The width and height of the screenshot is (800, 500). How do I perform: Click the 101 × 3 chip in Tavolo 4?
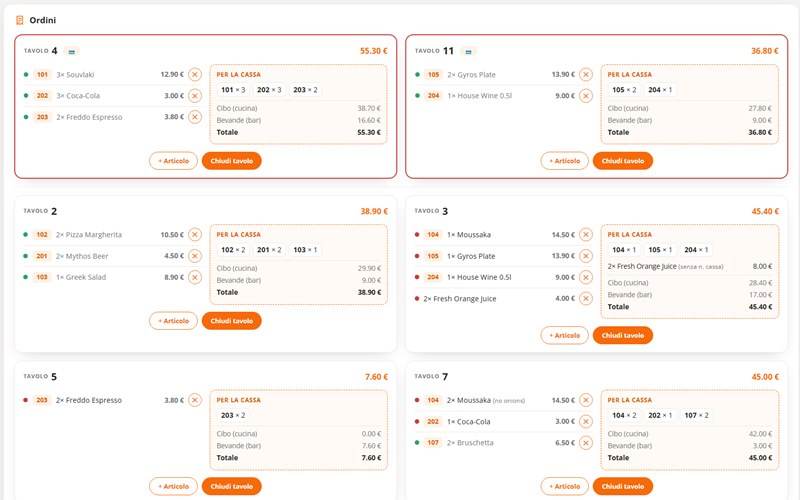pyautogui.click(x=233, y=90)
